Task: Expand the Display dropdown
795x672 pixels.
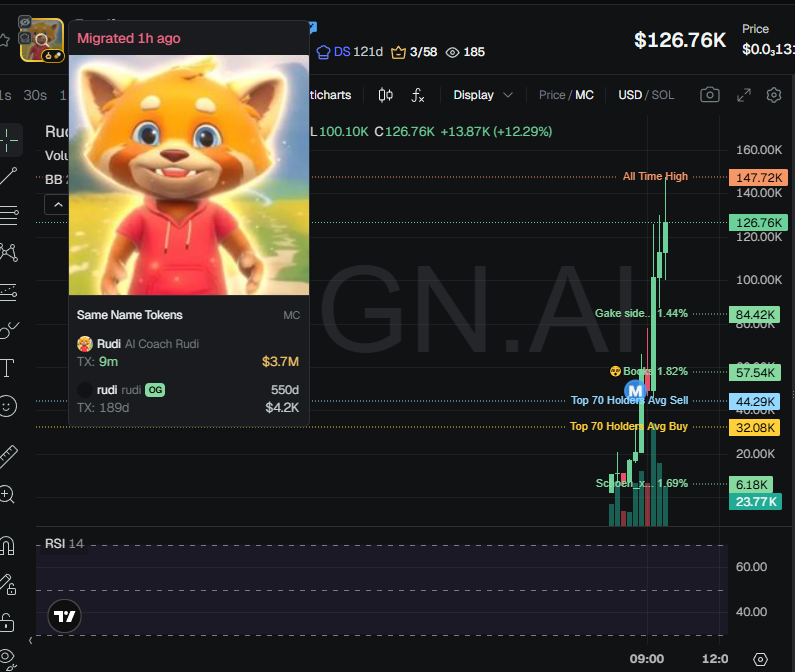Action: tap(483, 95)
